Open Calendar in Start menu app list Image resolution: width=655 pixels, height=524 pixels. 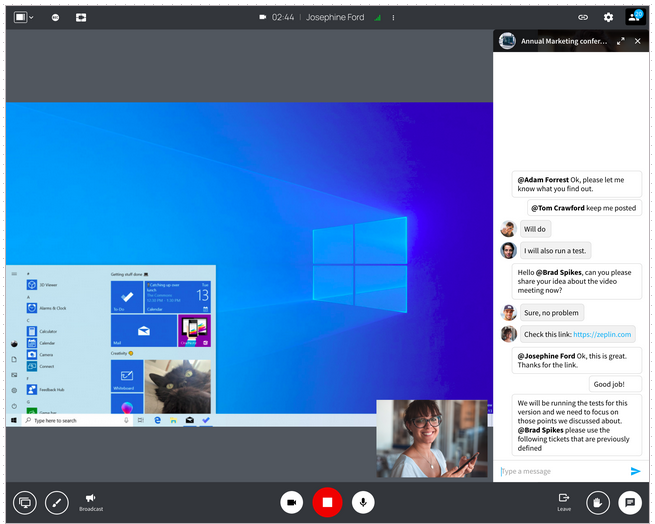41,343
